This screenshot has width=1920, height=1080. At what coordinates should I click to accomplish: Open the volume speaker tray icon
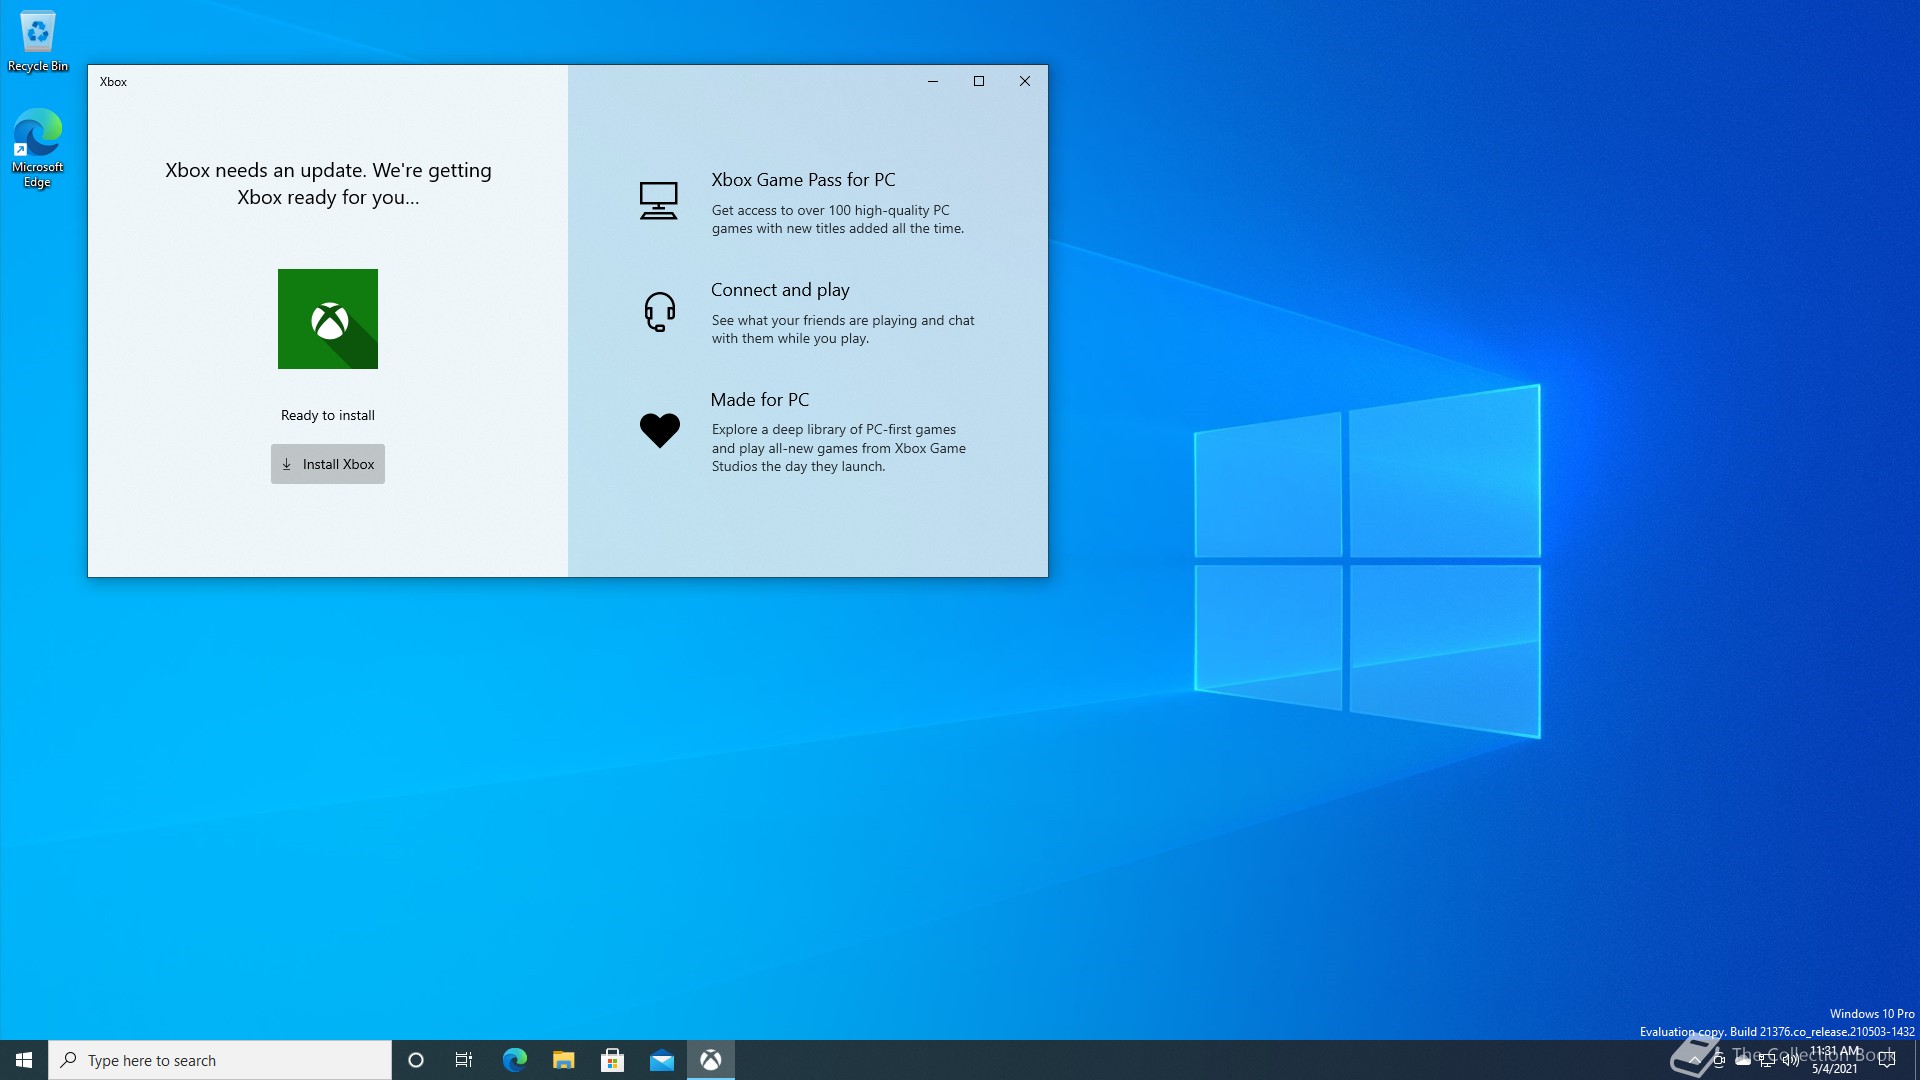(x=1791, y=1060)
